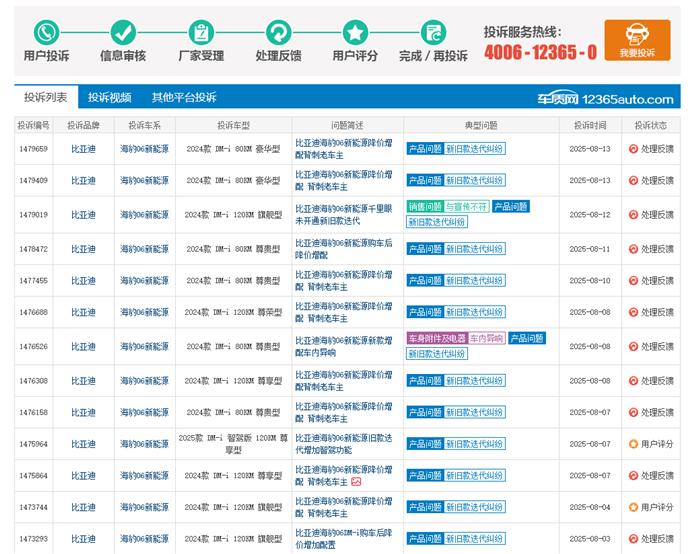The width and height of the screenshot is (700, 554).
Task: Click complaint number 1476308
Action: coord(33,381)
